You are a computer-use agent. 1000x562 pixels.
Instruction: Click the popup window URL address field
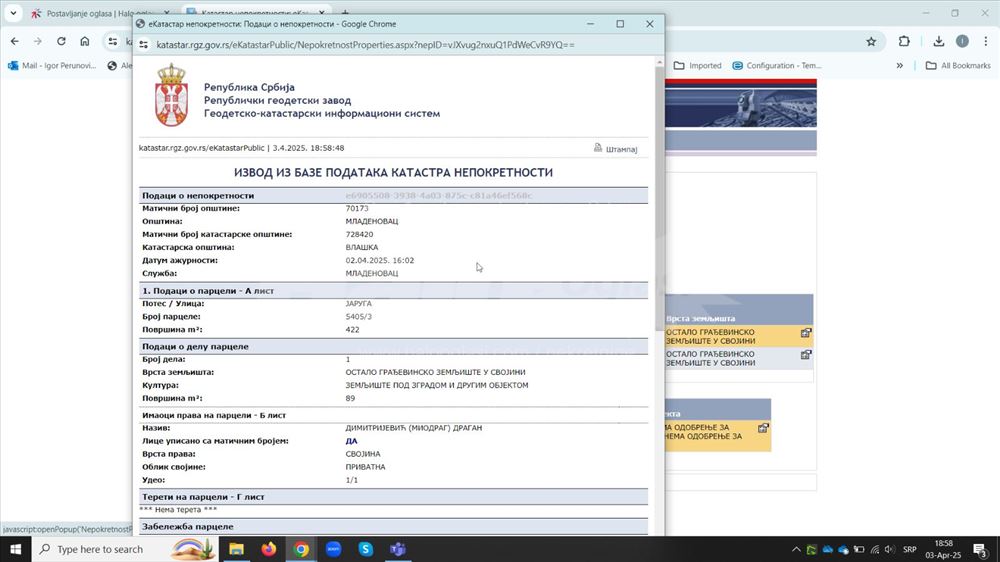point(365,45)
